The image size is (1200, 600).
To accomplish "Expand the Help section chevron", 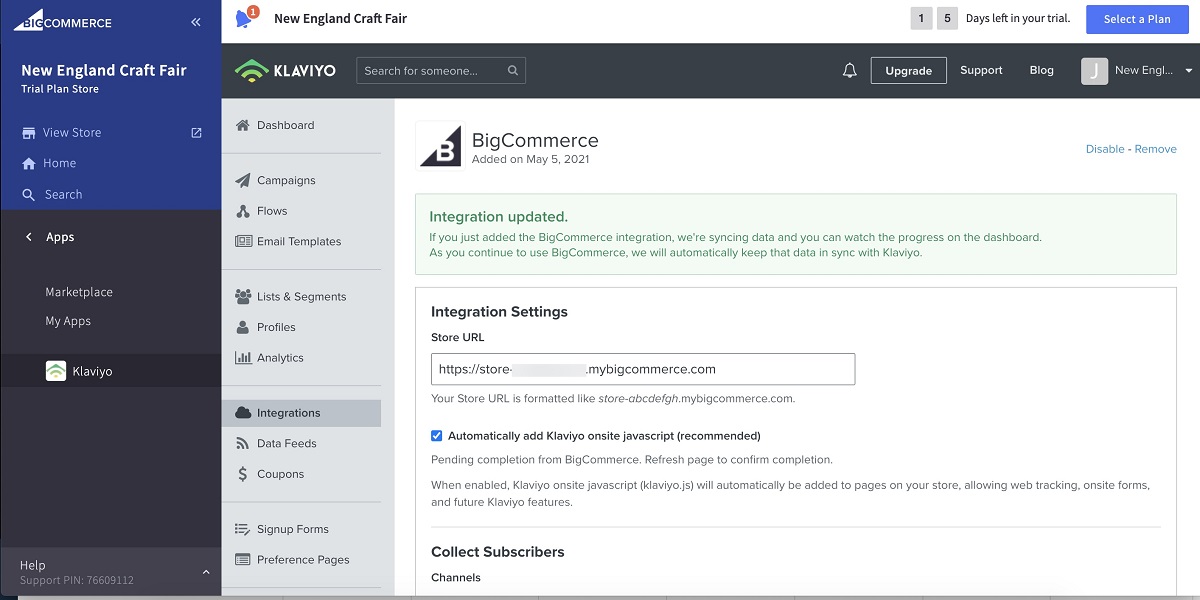I will point(206,572).
